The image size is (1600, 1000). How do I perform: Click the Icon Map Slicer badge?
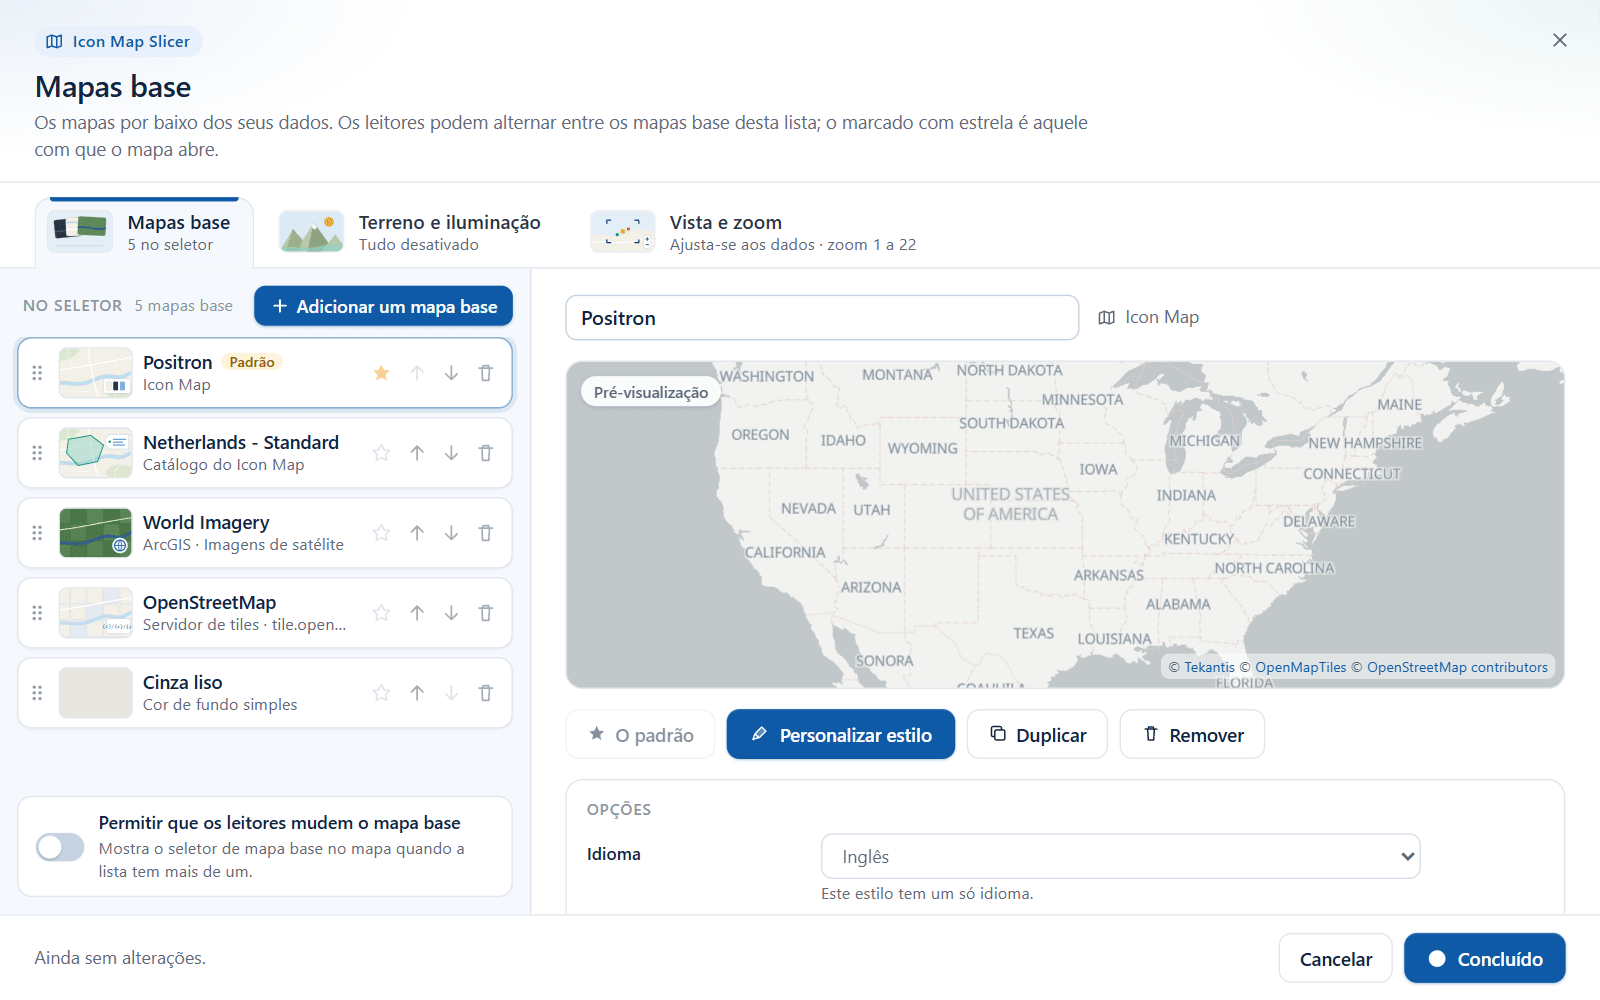118,42
